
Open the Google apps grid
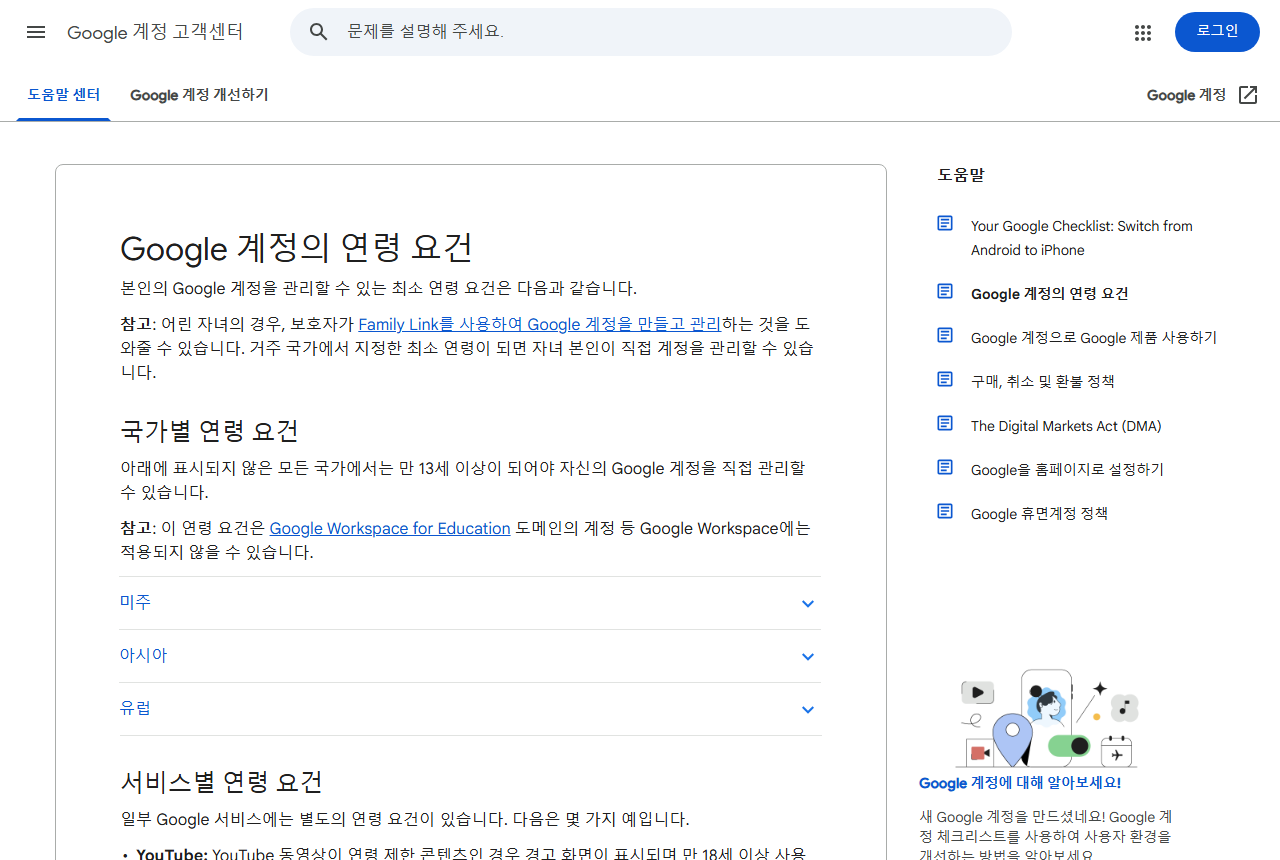[1143, 33]
